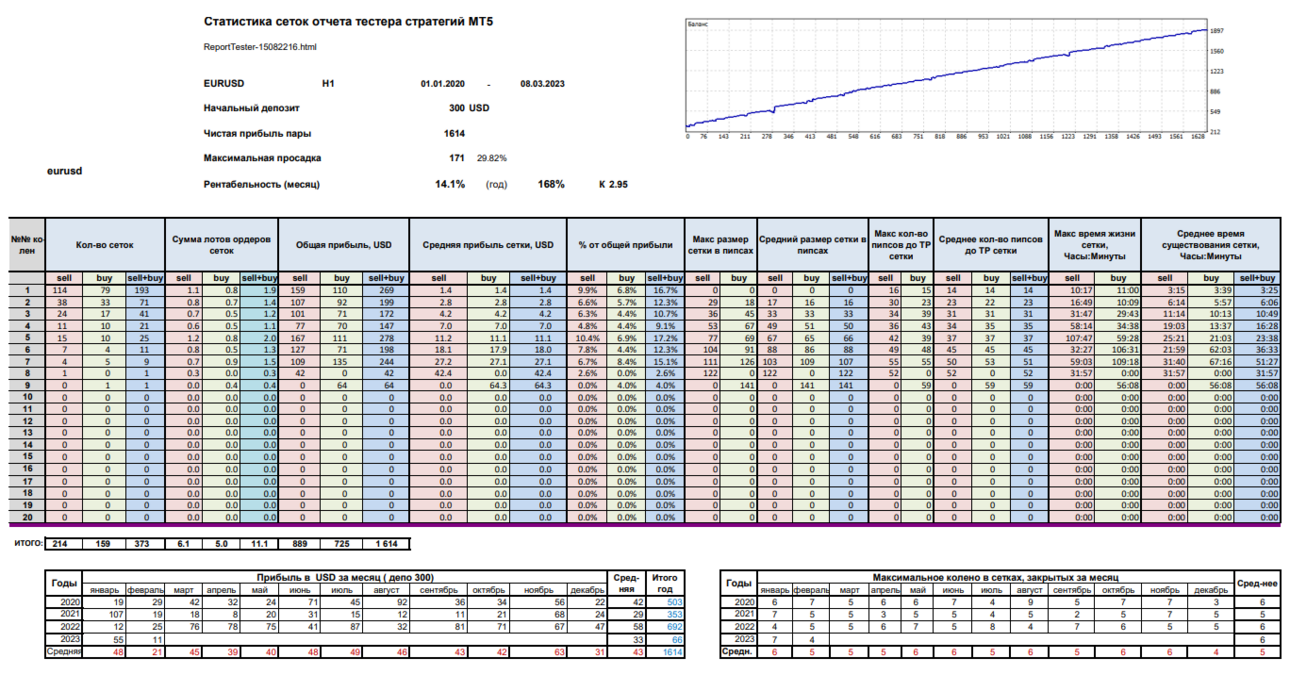Viewport: 1290px width, 675px height.
Task: Select file name ReportTester-15082216.html
Action: click(x=260, y=46)
